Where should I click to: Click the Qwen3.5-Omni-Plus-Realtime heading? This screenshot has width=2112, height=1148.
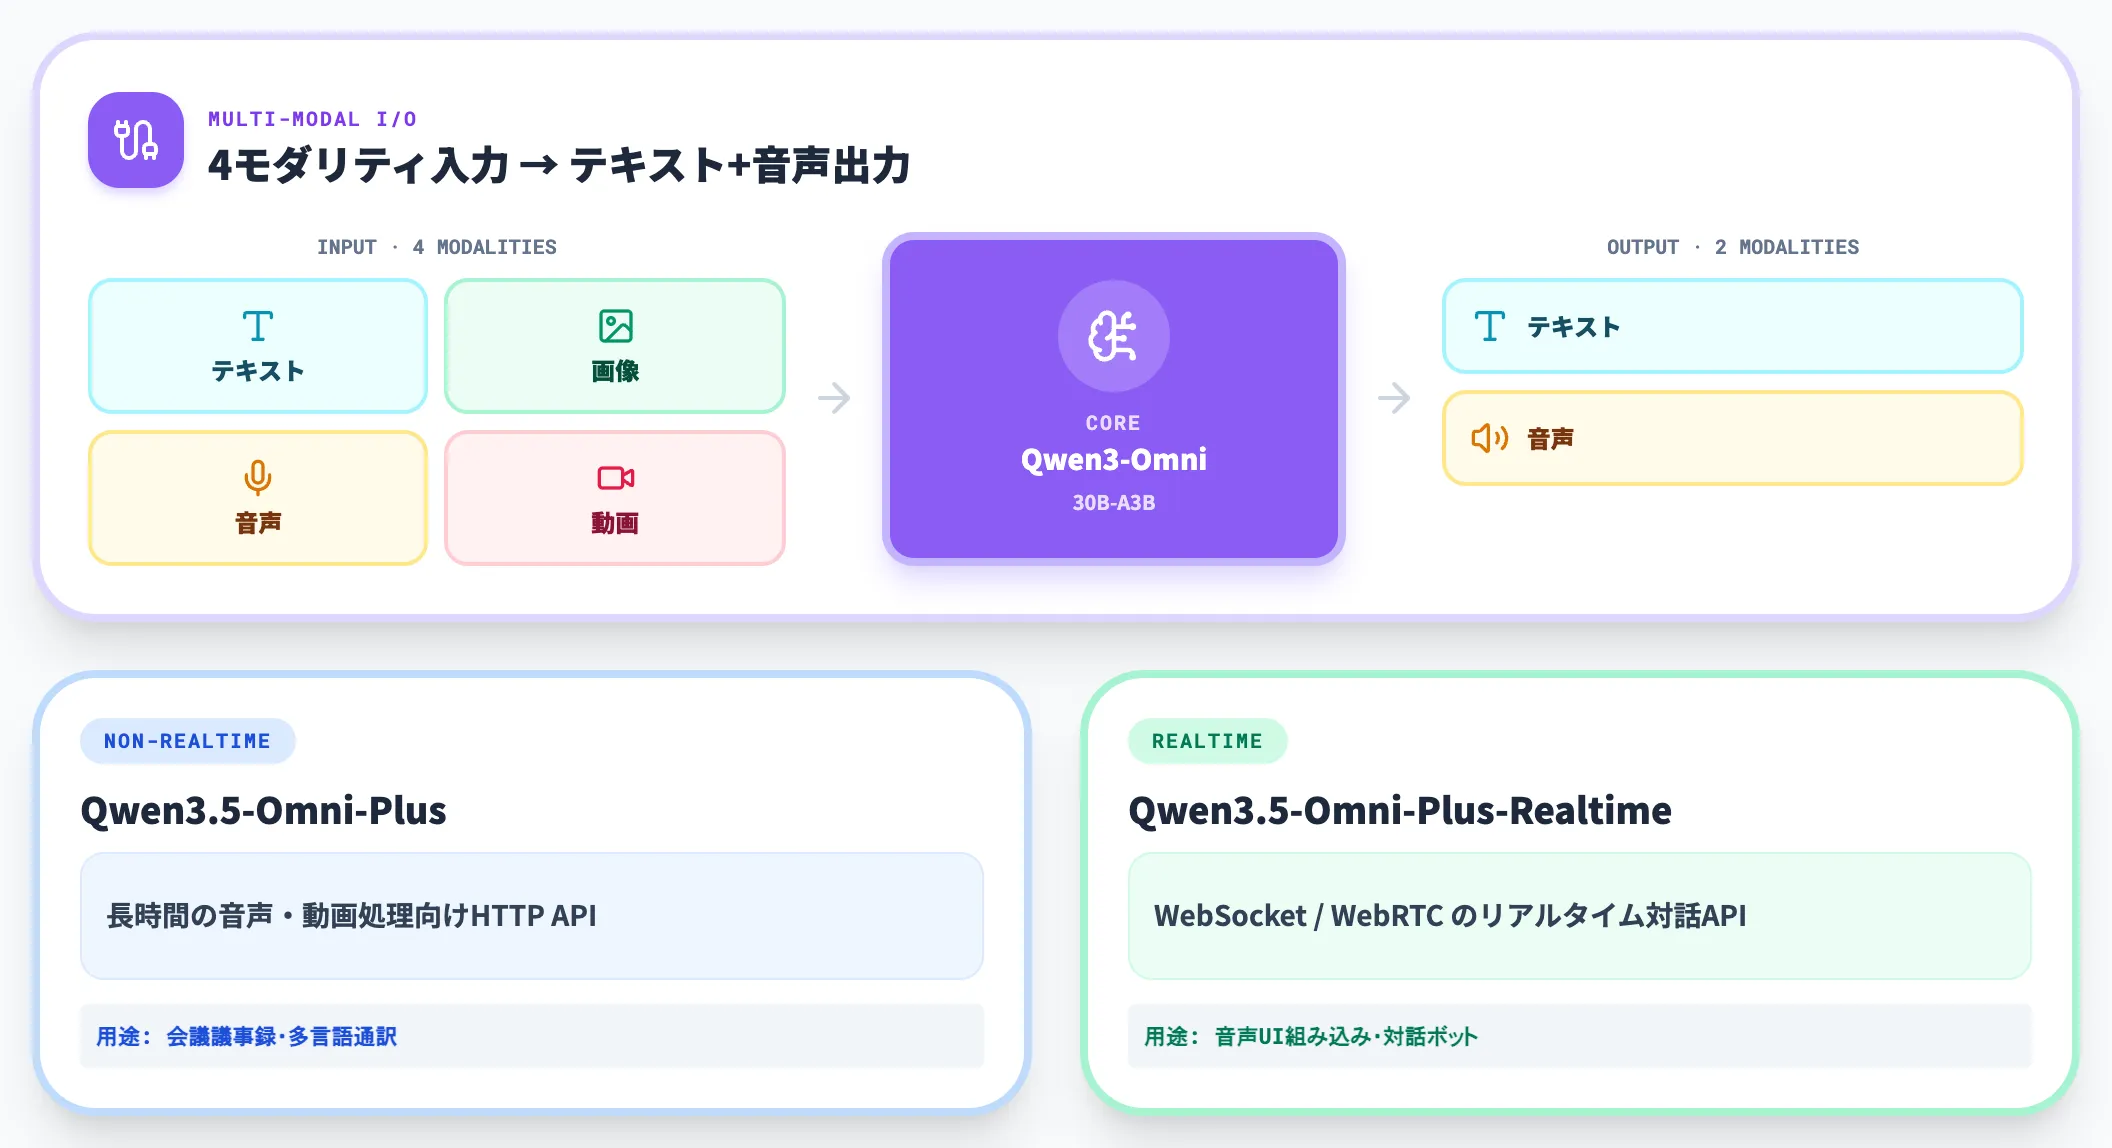coord(1400,810)
